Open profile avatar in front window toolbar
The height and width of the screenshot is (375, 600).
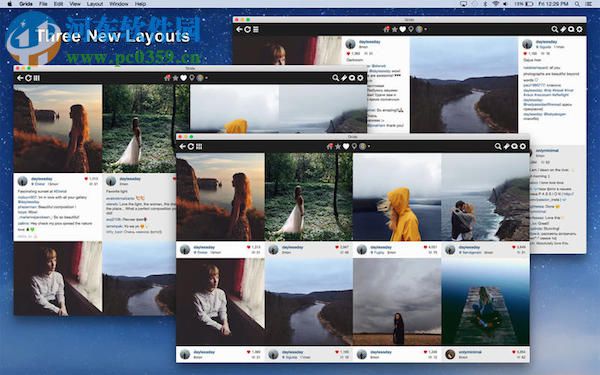(362, 146)
